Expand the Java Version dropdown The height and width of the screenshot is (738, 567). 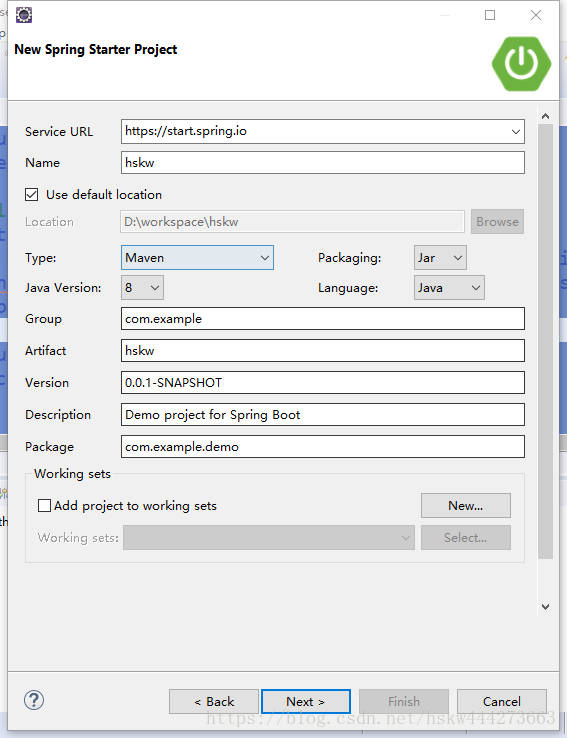142,288
